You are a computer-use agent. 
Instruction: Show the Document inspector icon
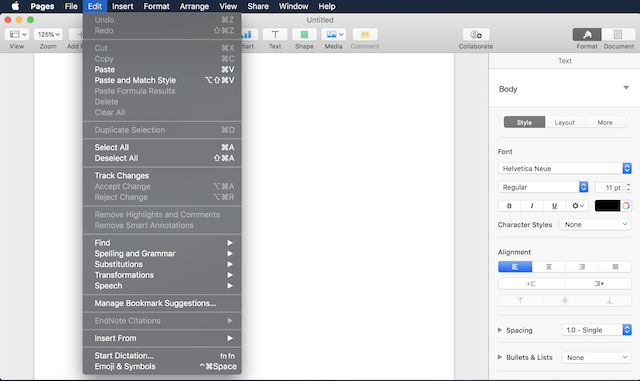click(618, 34)
